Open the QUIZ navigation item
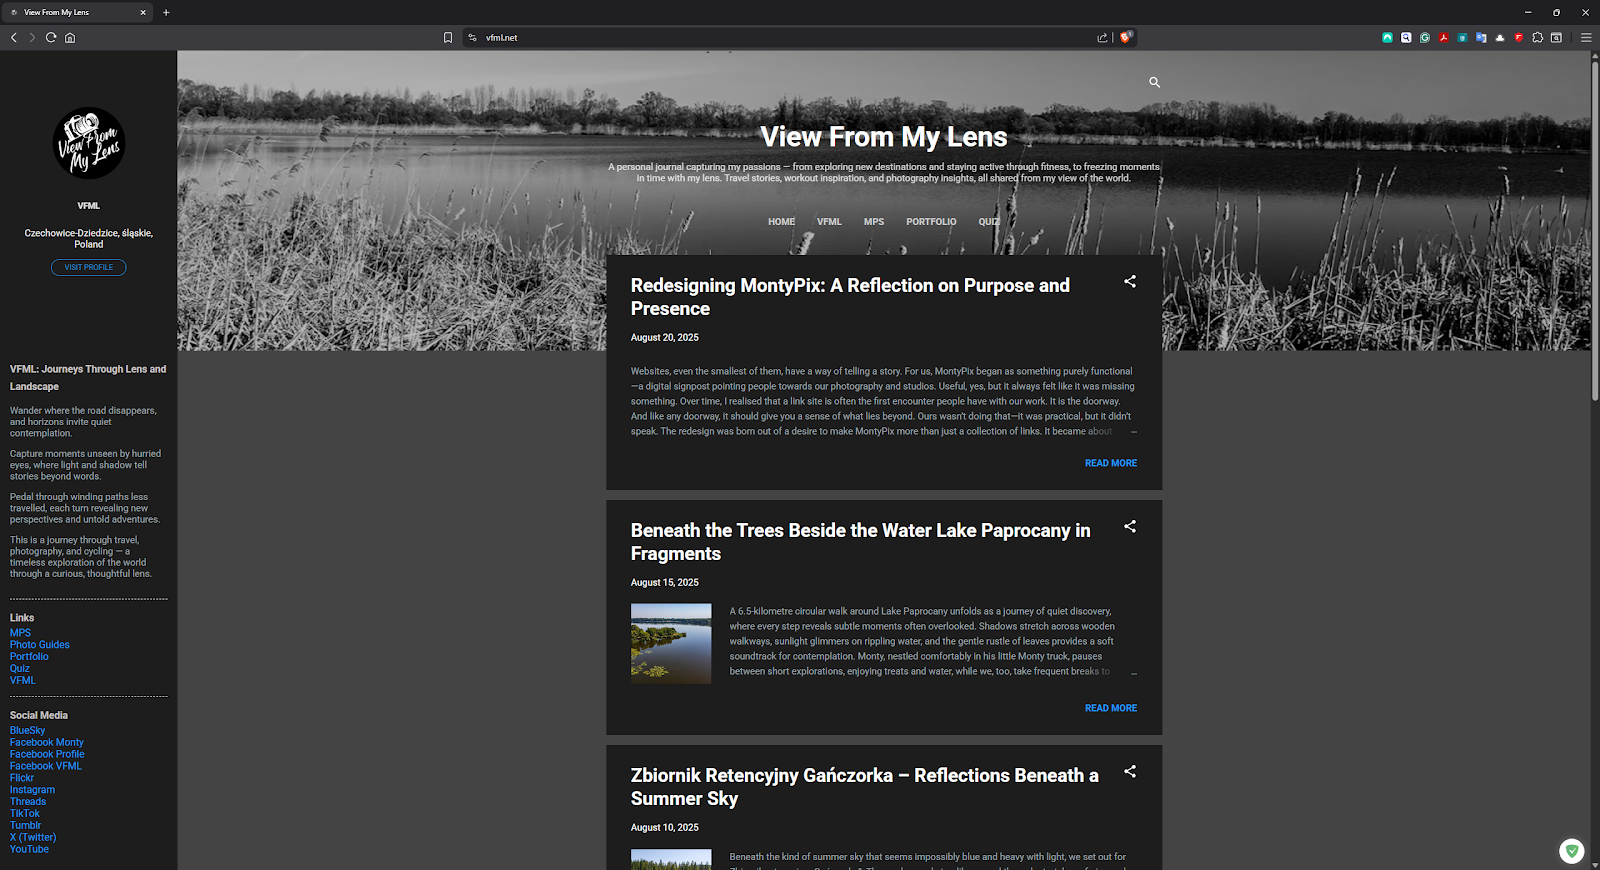 988,222
